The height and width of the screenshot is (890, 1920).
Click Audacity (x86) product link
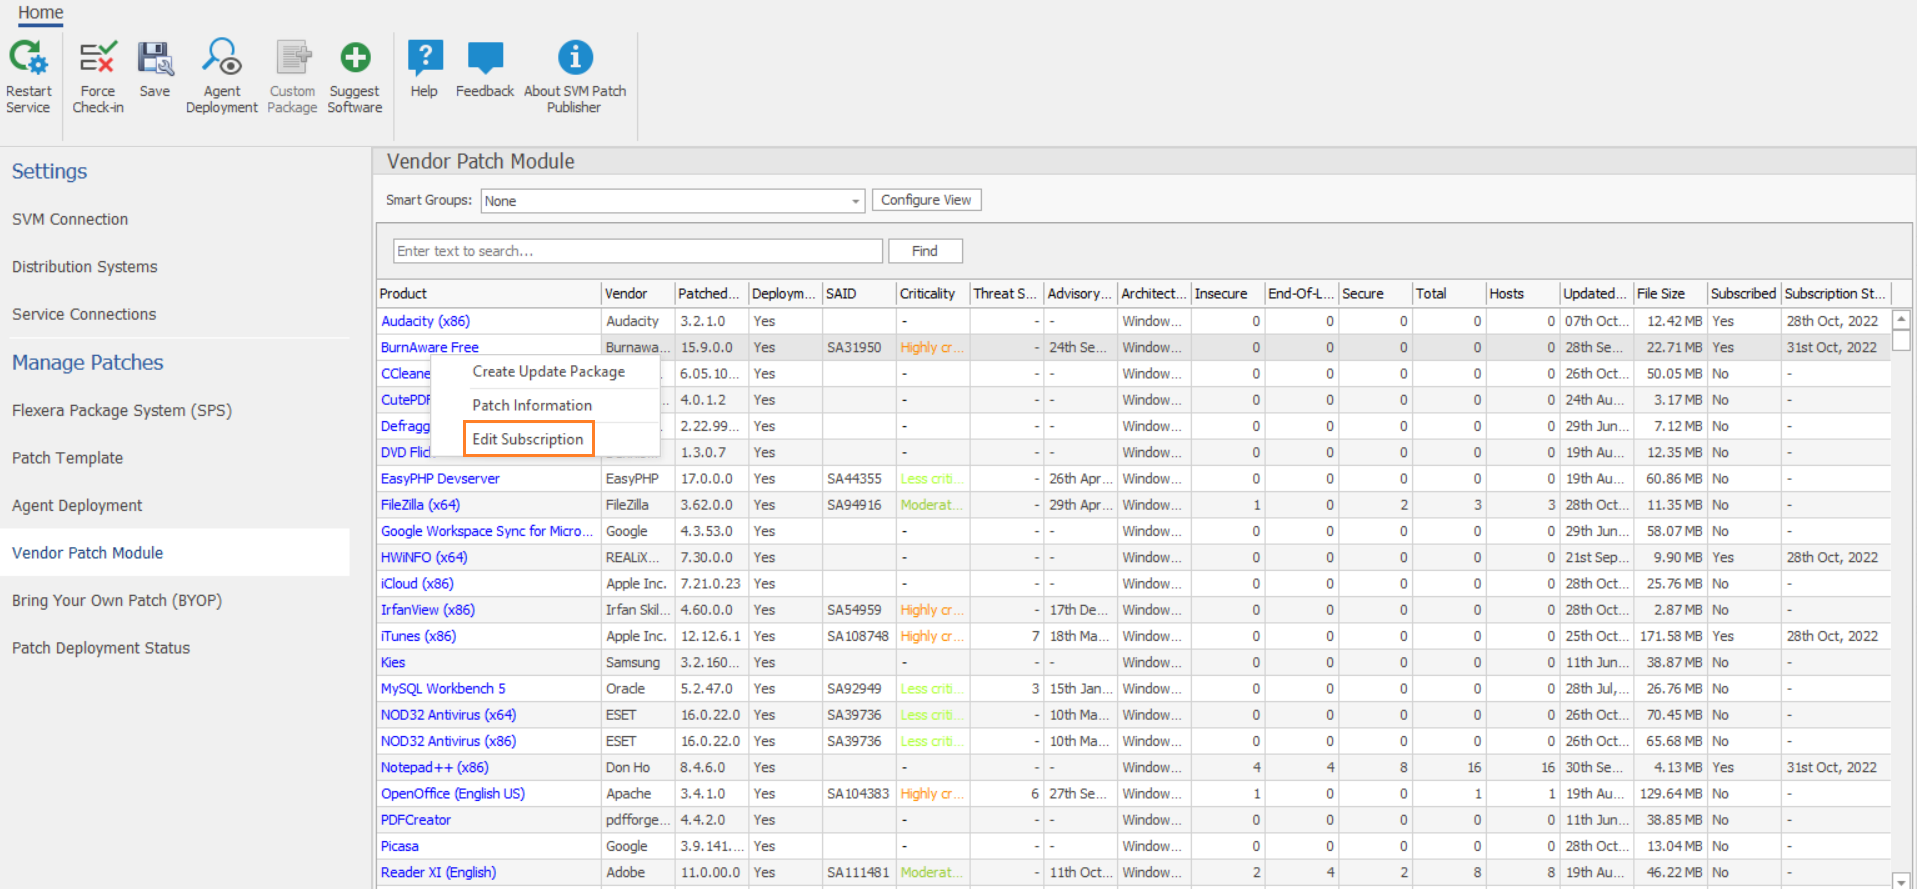425,321
